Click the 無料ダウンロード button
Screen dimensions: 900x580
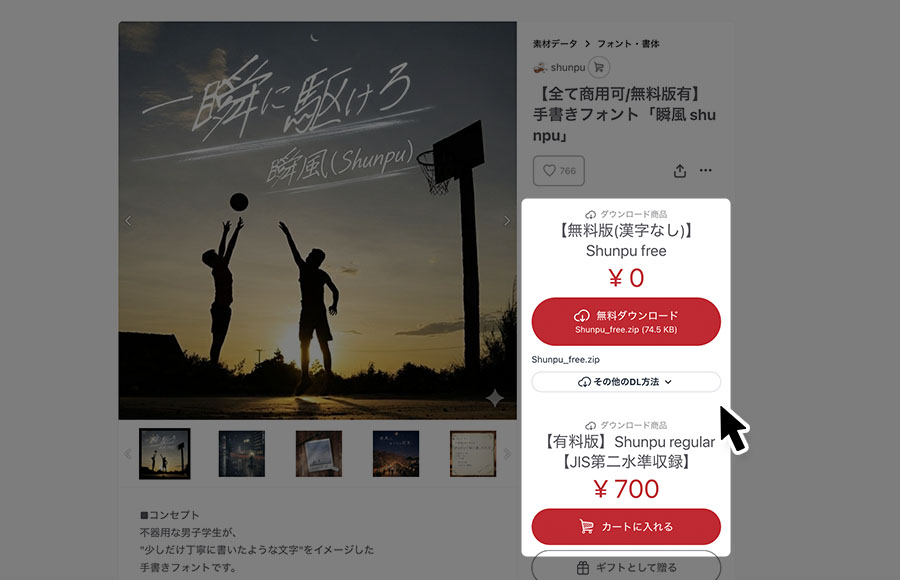626,322
